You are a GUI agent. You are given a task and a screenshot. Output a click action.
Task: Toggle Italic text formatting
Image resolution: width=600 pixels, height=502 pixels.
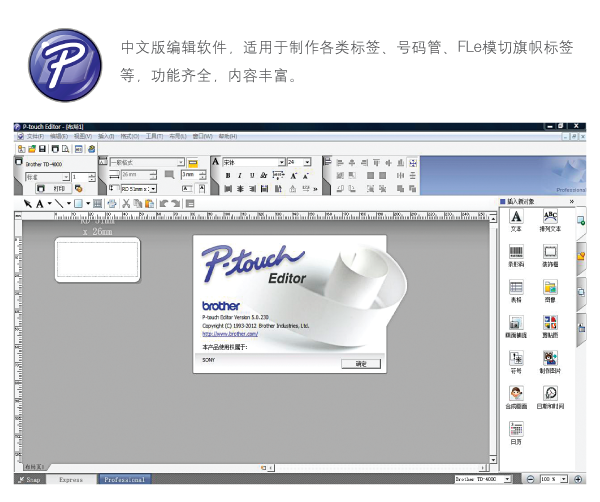tap(240, 176)
